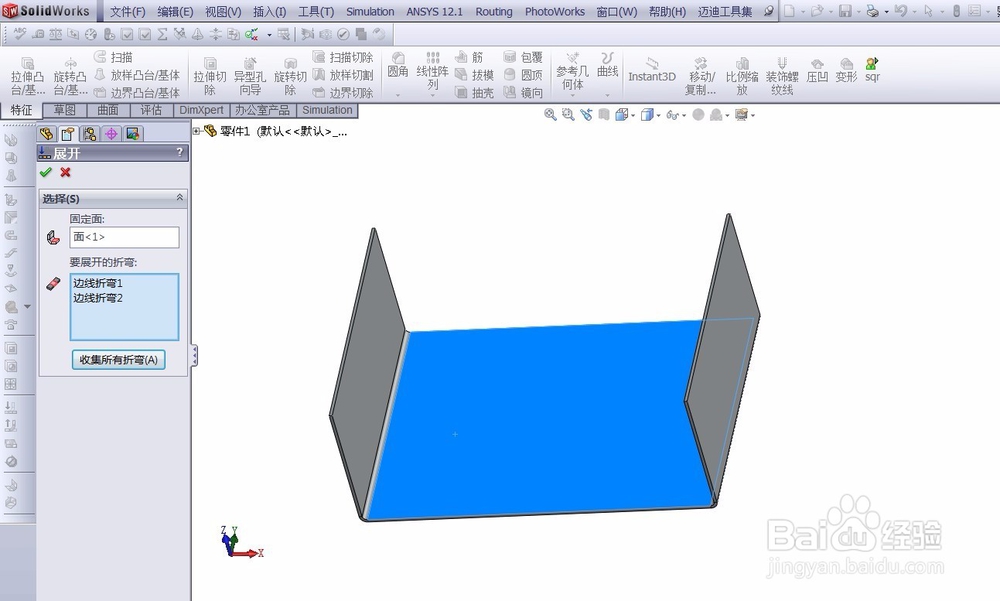Image resolution: width=1000 pixels, height=601 pixels.
Task: Switch to the DimXpert tab
Action: tap(202, 110)
